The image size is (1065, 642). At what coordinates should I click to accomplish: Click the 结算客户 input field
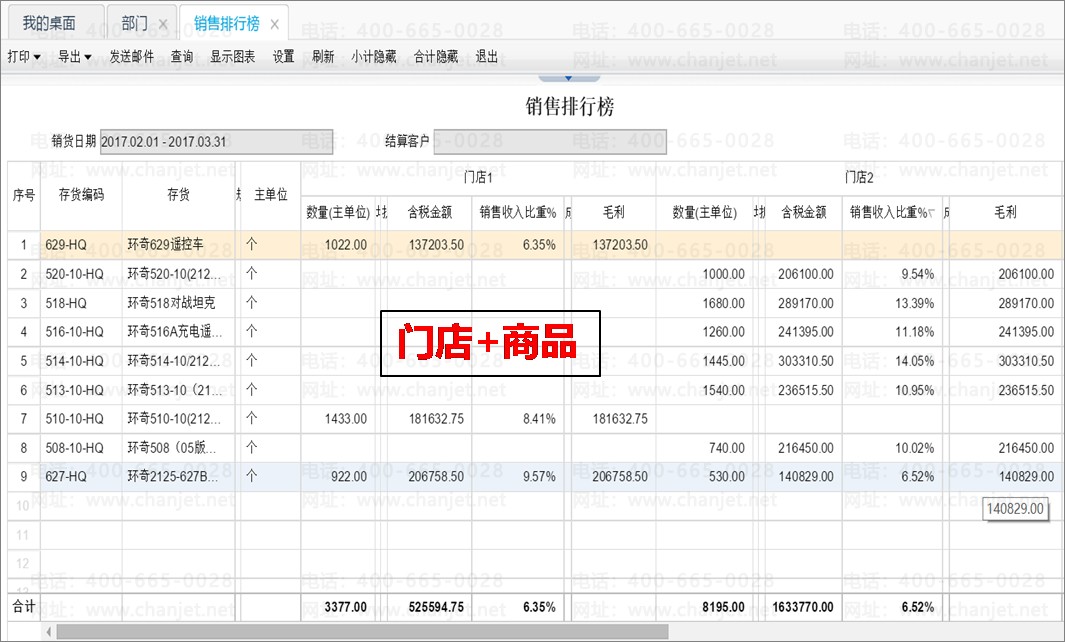pos(550,142)
